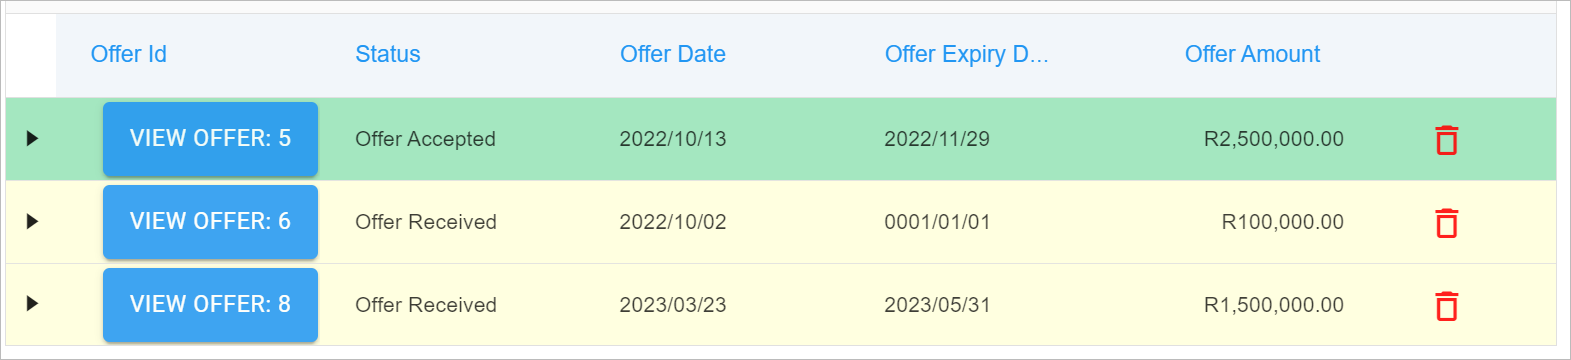Select the 2023/03/23 offer date cell

tap(673, 305)
